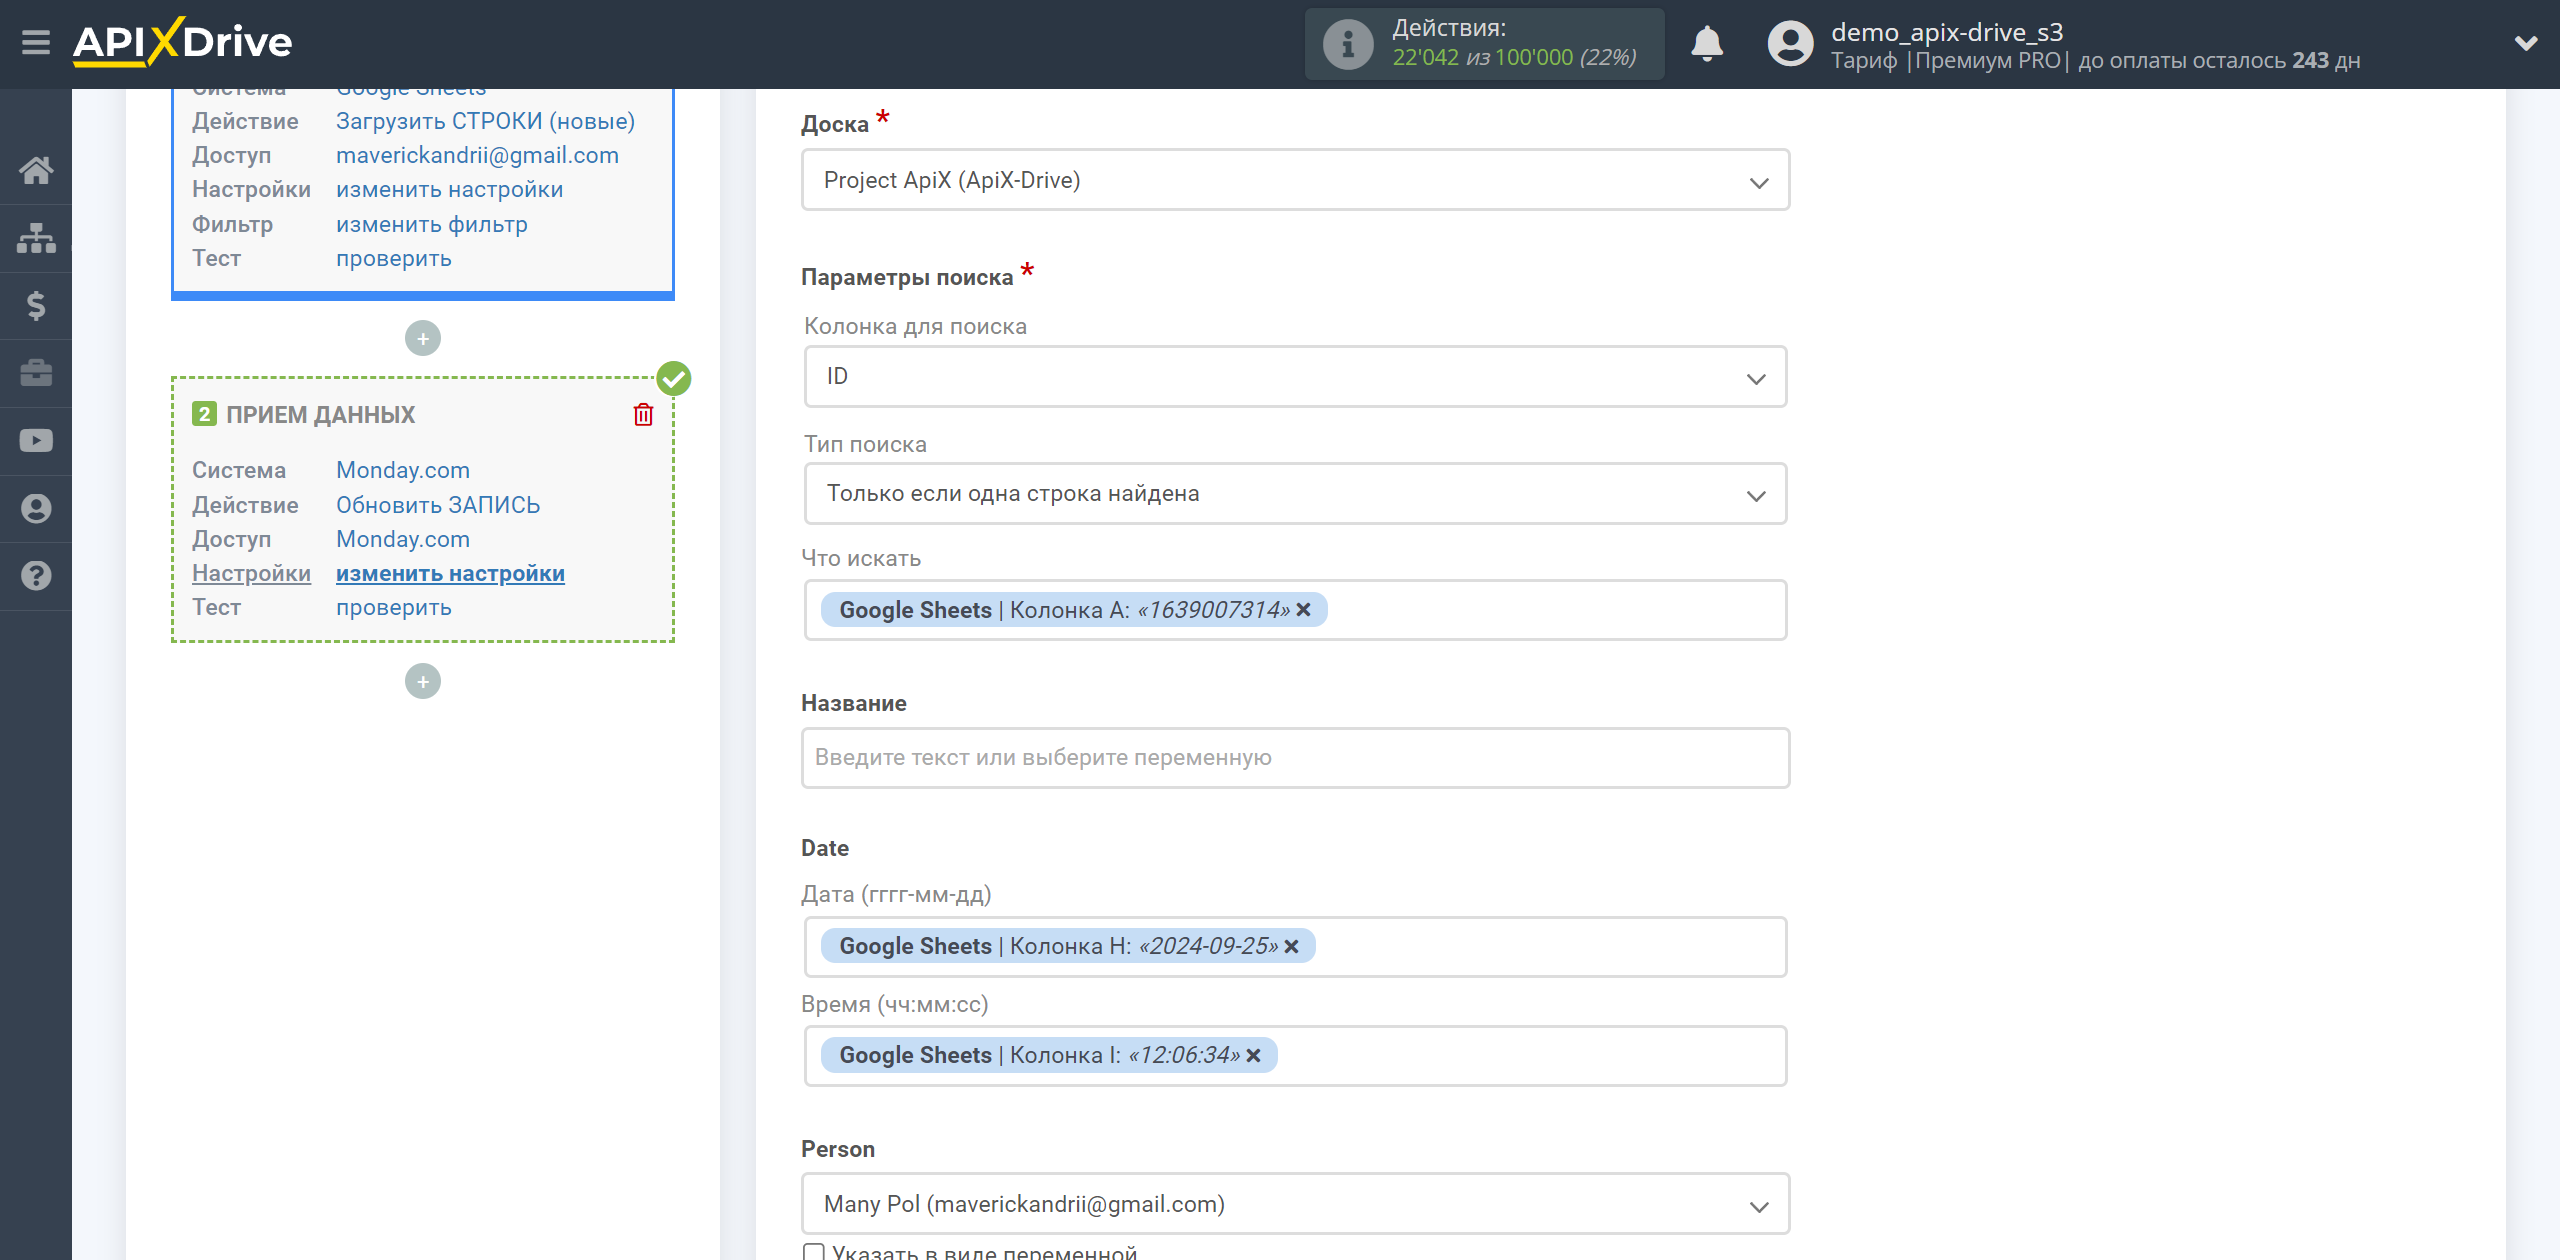
Task: Remove the Колонка A variable tag
Action: tap(1303, 610)
